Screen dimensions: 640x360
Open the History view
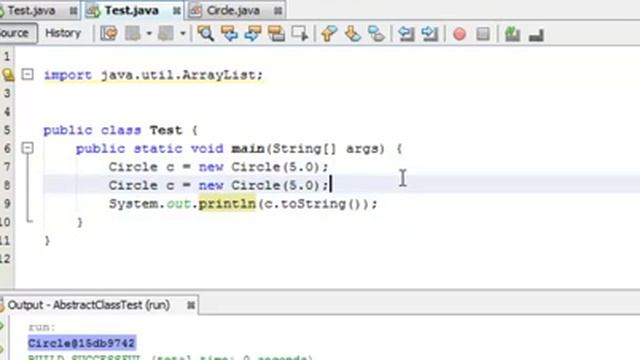pos(63,33)
